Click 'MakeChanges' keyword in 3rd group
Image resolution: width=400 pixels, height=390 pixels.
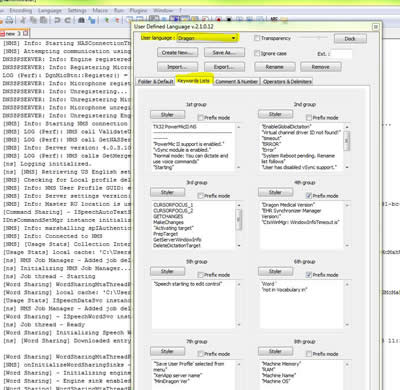(168, 222)
